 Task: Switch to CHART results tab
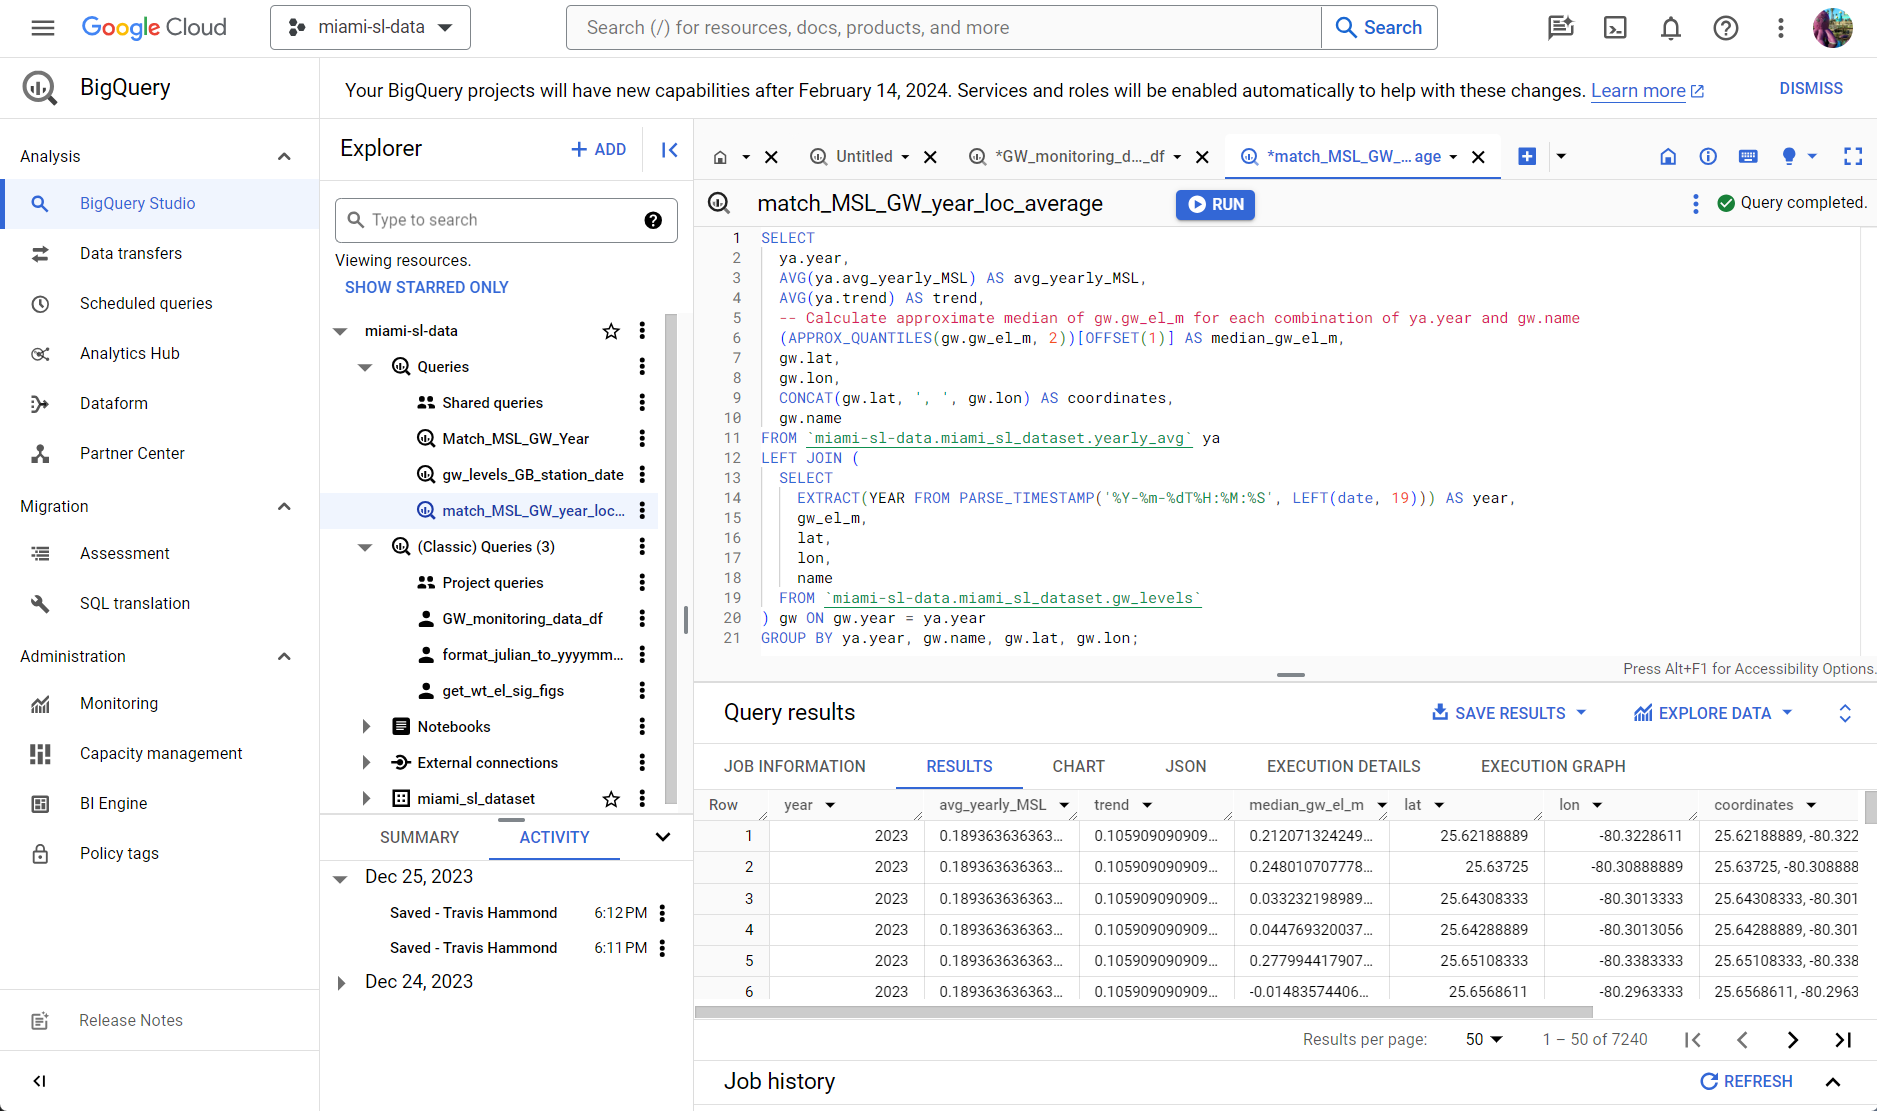tap(1078, 766)
